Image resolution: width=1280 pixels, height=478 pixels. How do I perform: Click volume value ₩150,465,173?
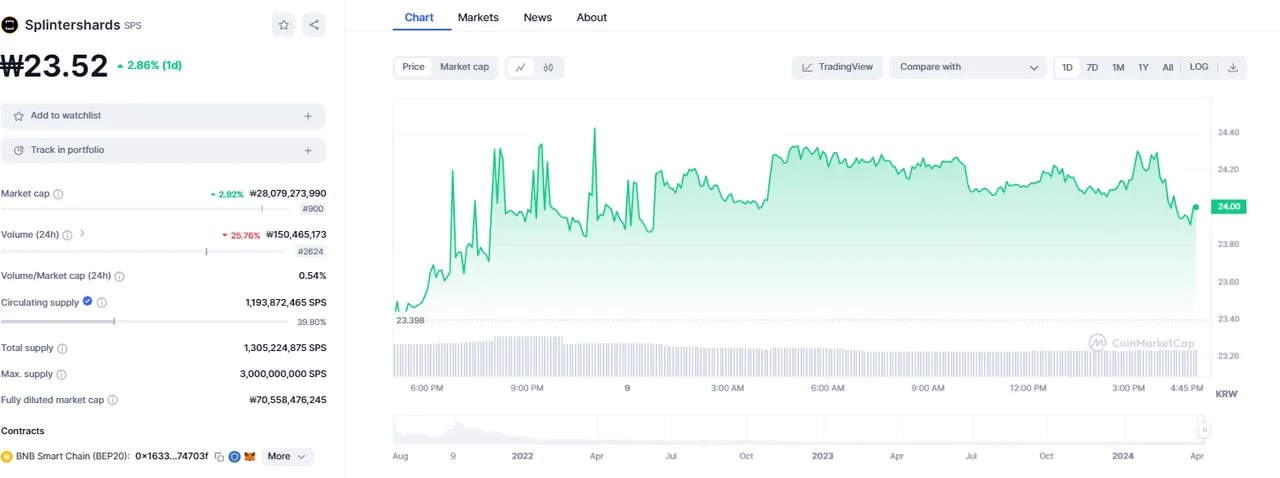coord(296,235)
